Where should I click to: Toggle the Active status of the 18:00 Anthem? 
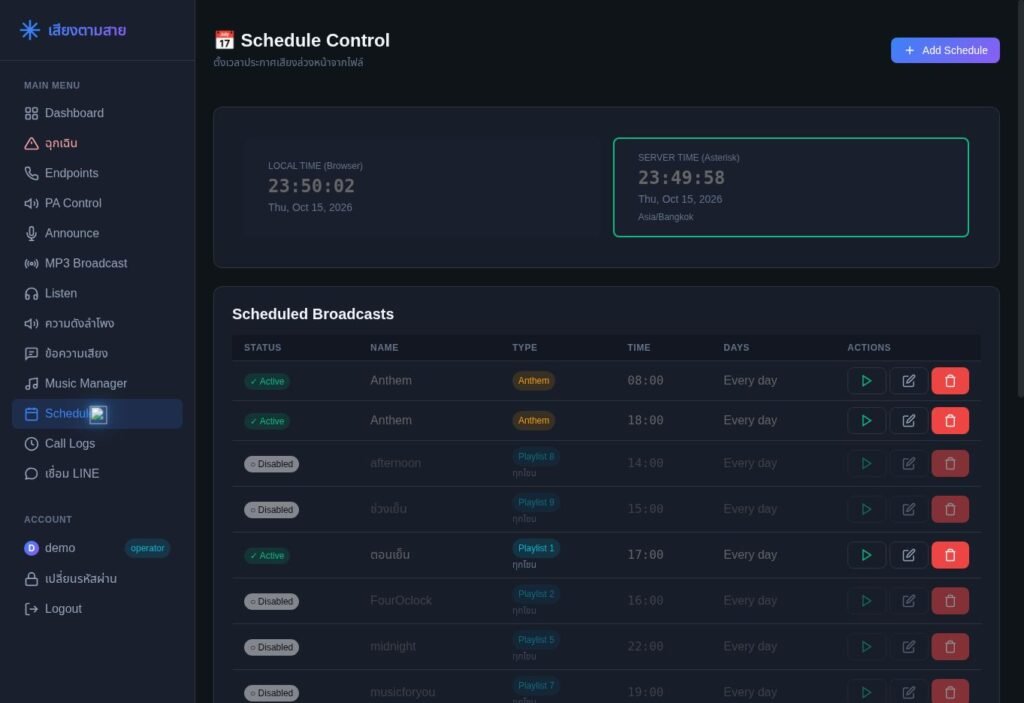(x=267, y=421)
